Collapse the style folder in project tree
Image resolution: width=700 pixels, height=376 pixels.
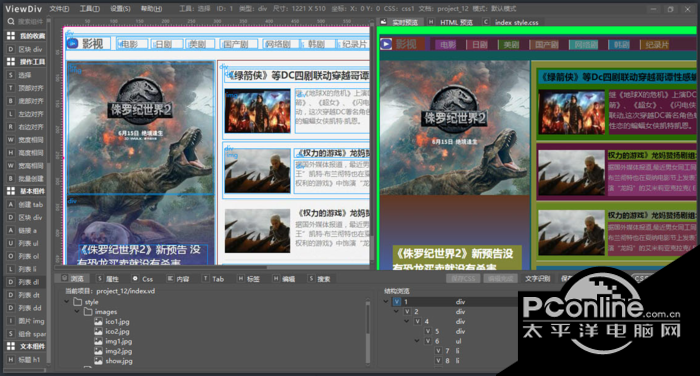[x=67, y=301]
